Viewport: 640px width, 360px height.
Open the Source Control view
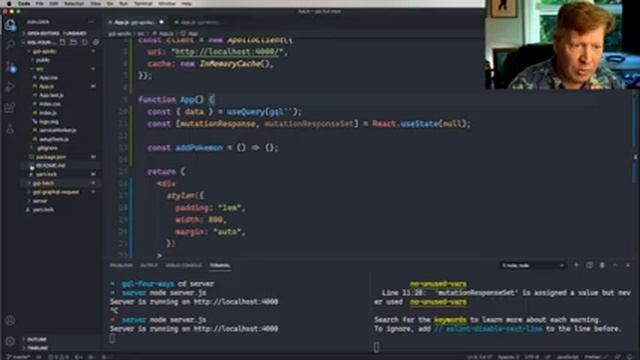tap(10, 67)
